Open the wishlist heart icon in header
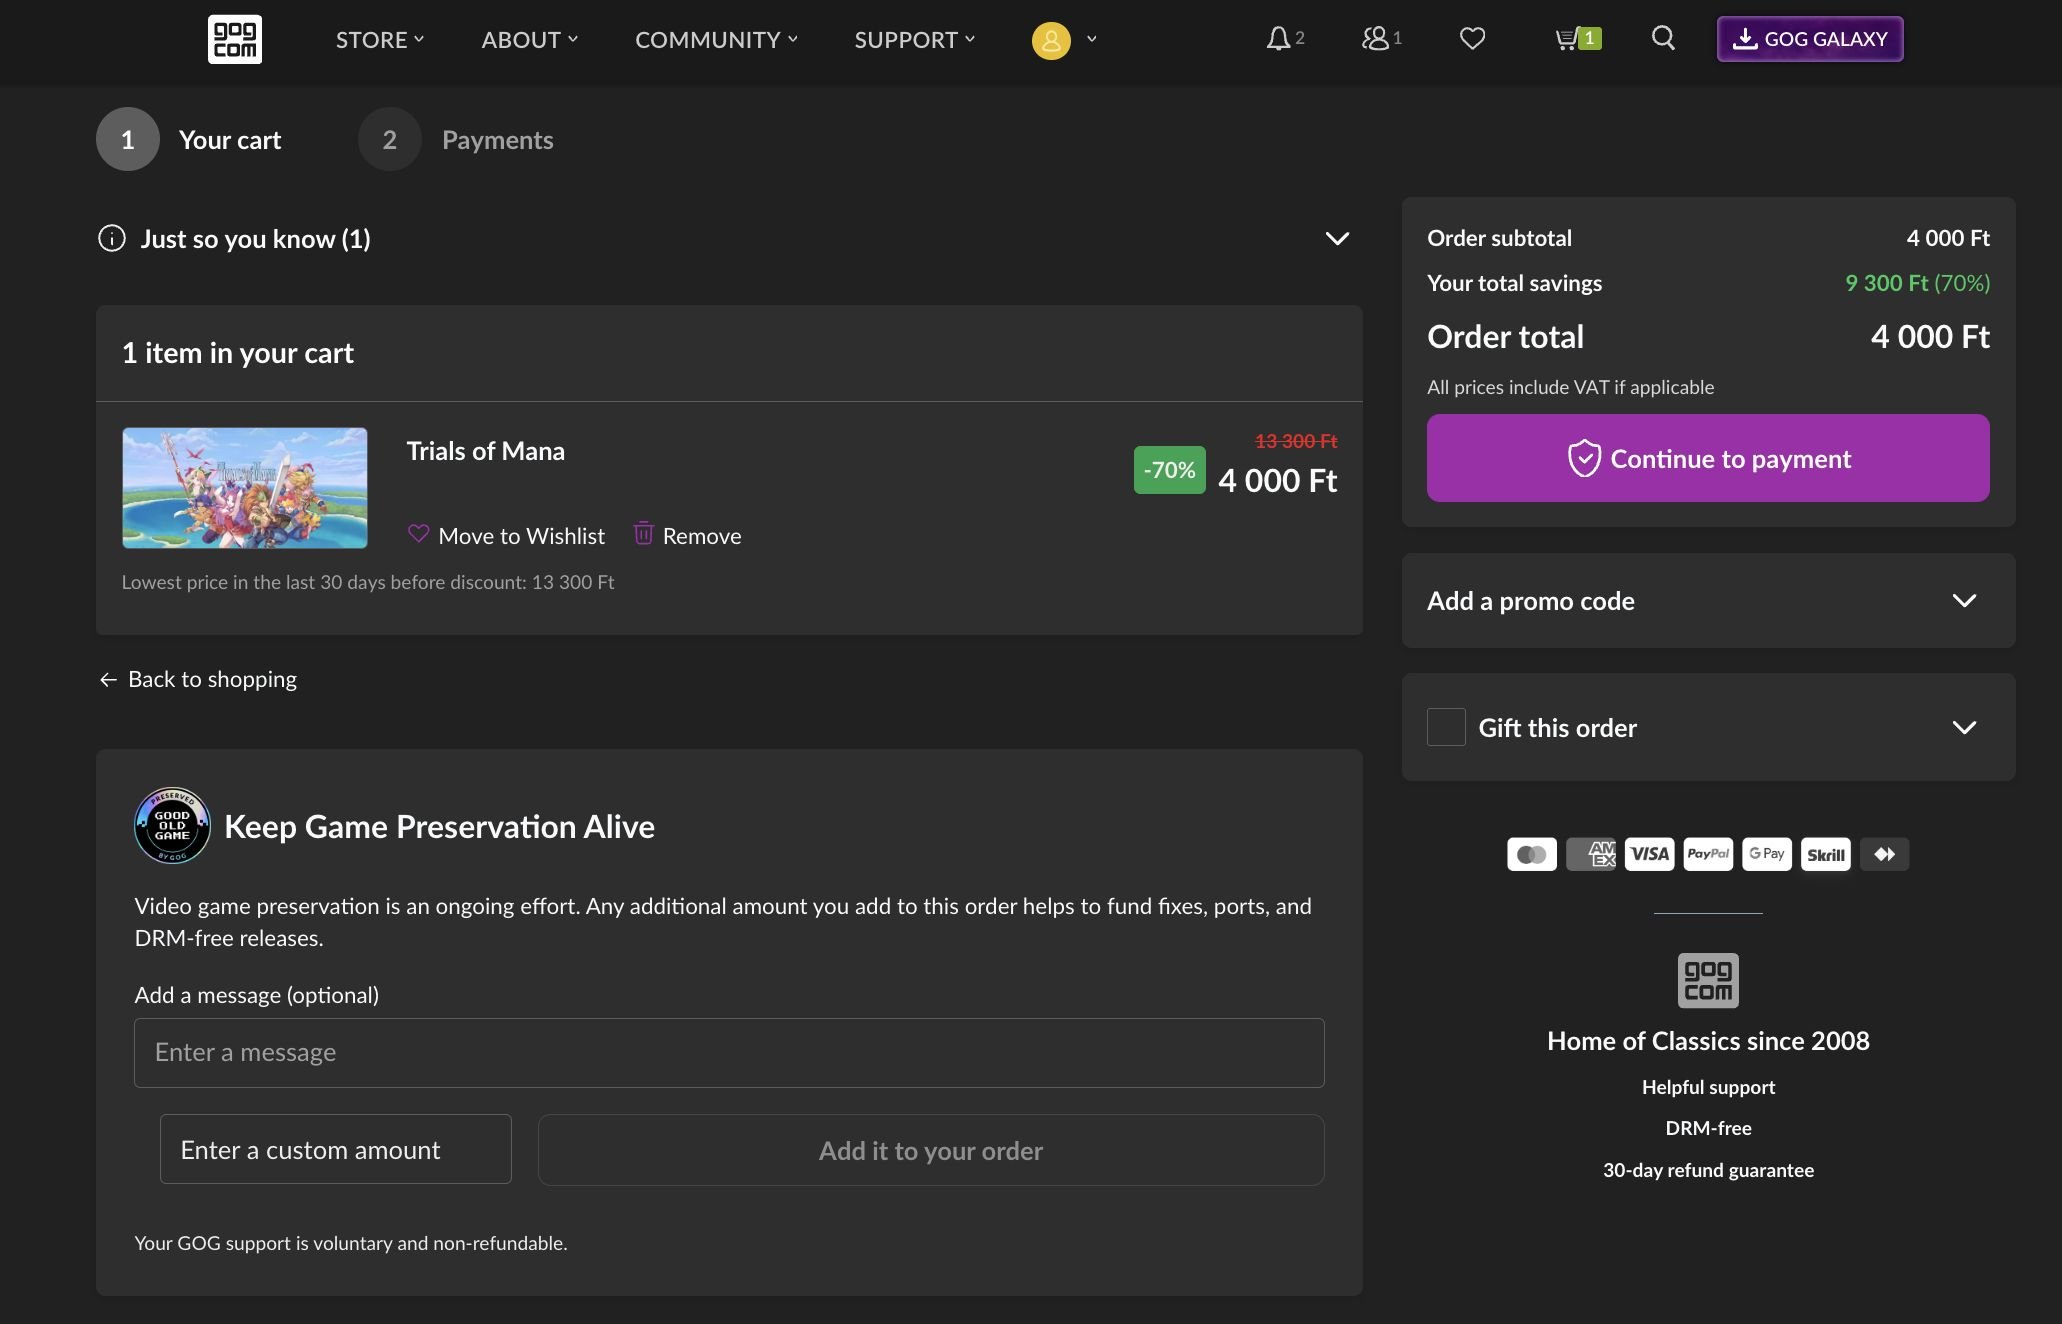2062x1324 pixels. pyautogui.click(x=1472, y=38)
